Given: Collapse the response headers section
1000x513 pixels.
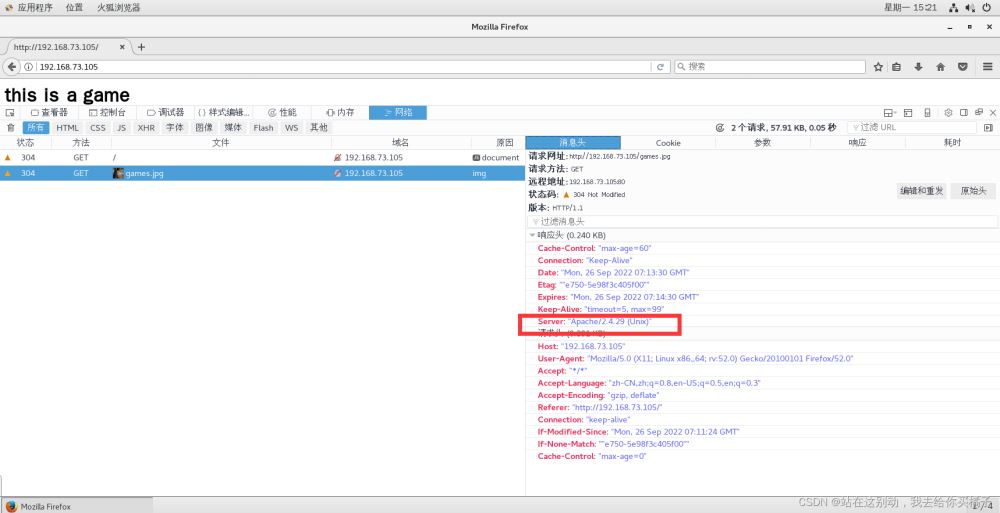Looking at the screenshot, I should tap(533, 235).
